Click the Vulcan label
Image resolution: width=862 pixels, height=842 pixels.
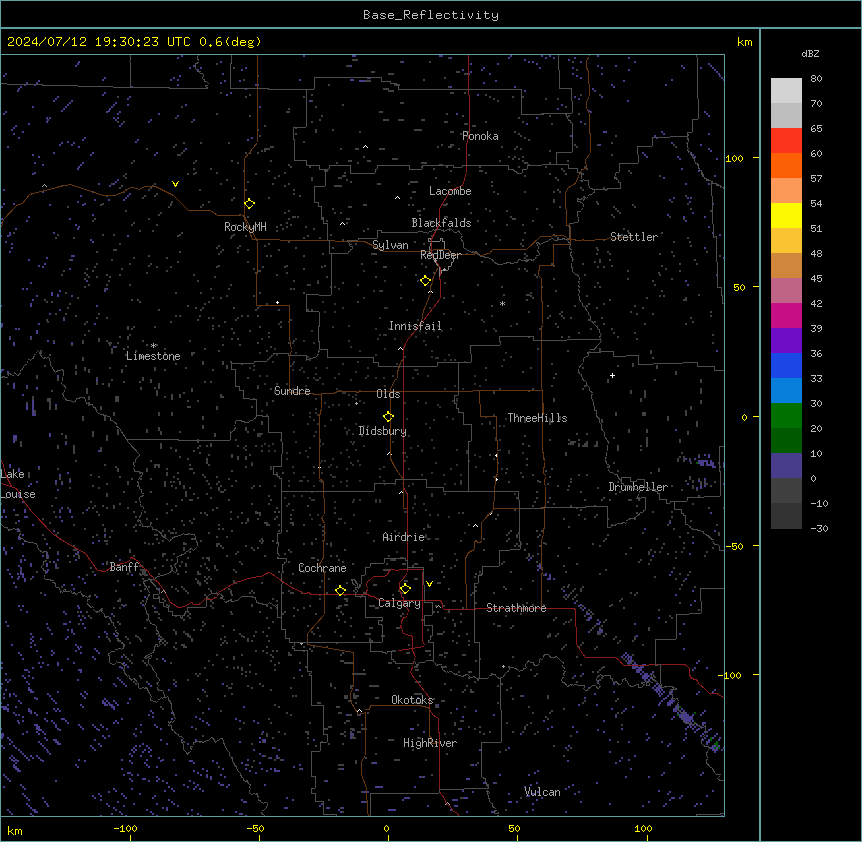point(542,792)
